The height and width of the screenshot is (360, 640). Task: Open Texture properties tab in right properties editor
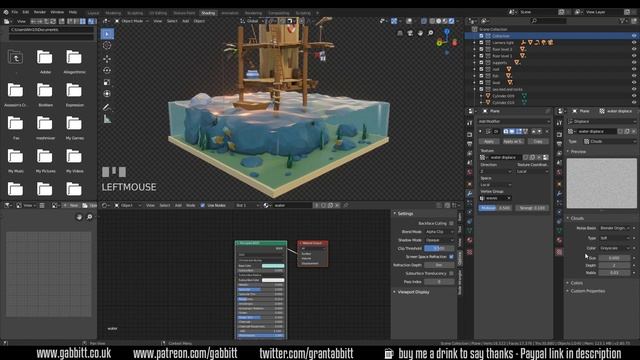coord(559,252)
